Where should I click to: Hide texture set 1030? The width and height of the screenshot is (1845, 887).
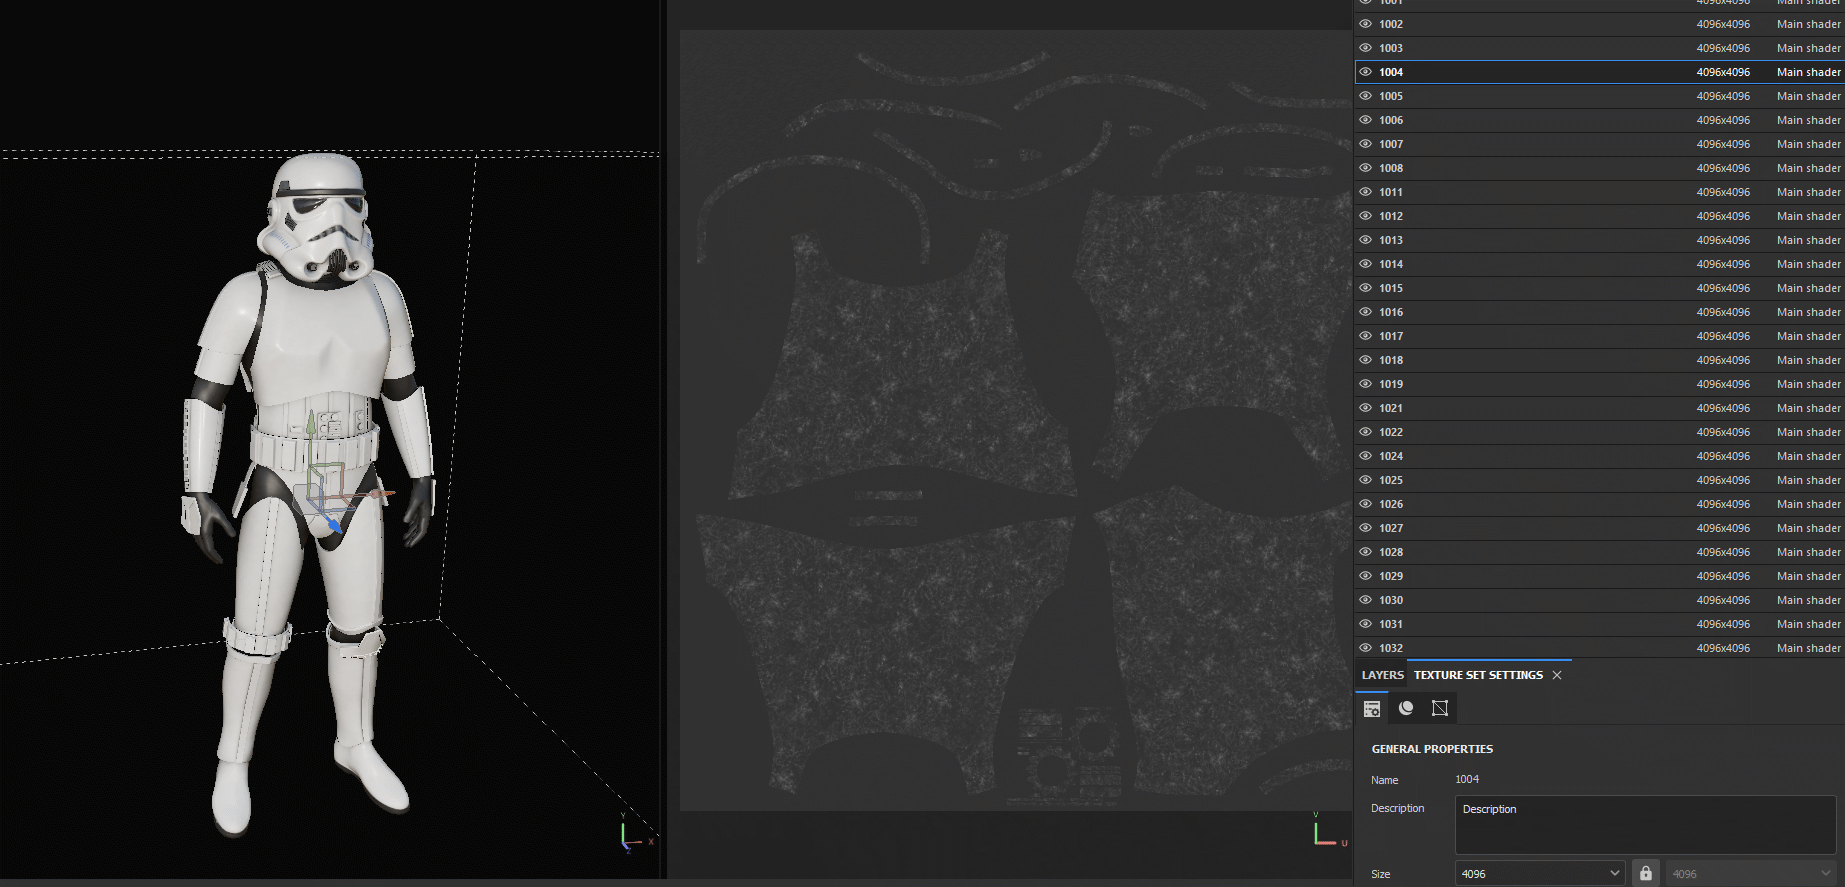[x=1365, y=600]
